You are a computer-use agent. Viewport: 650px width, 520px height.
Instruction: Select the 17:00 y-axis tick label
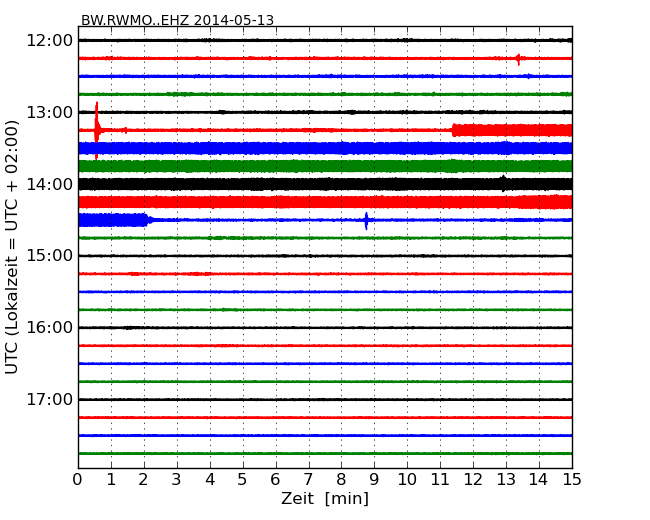point(50,399)
